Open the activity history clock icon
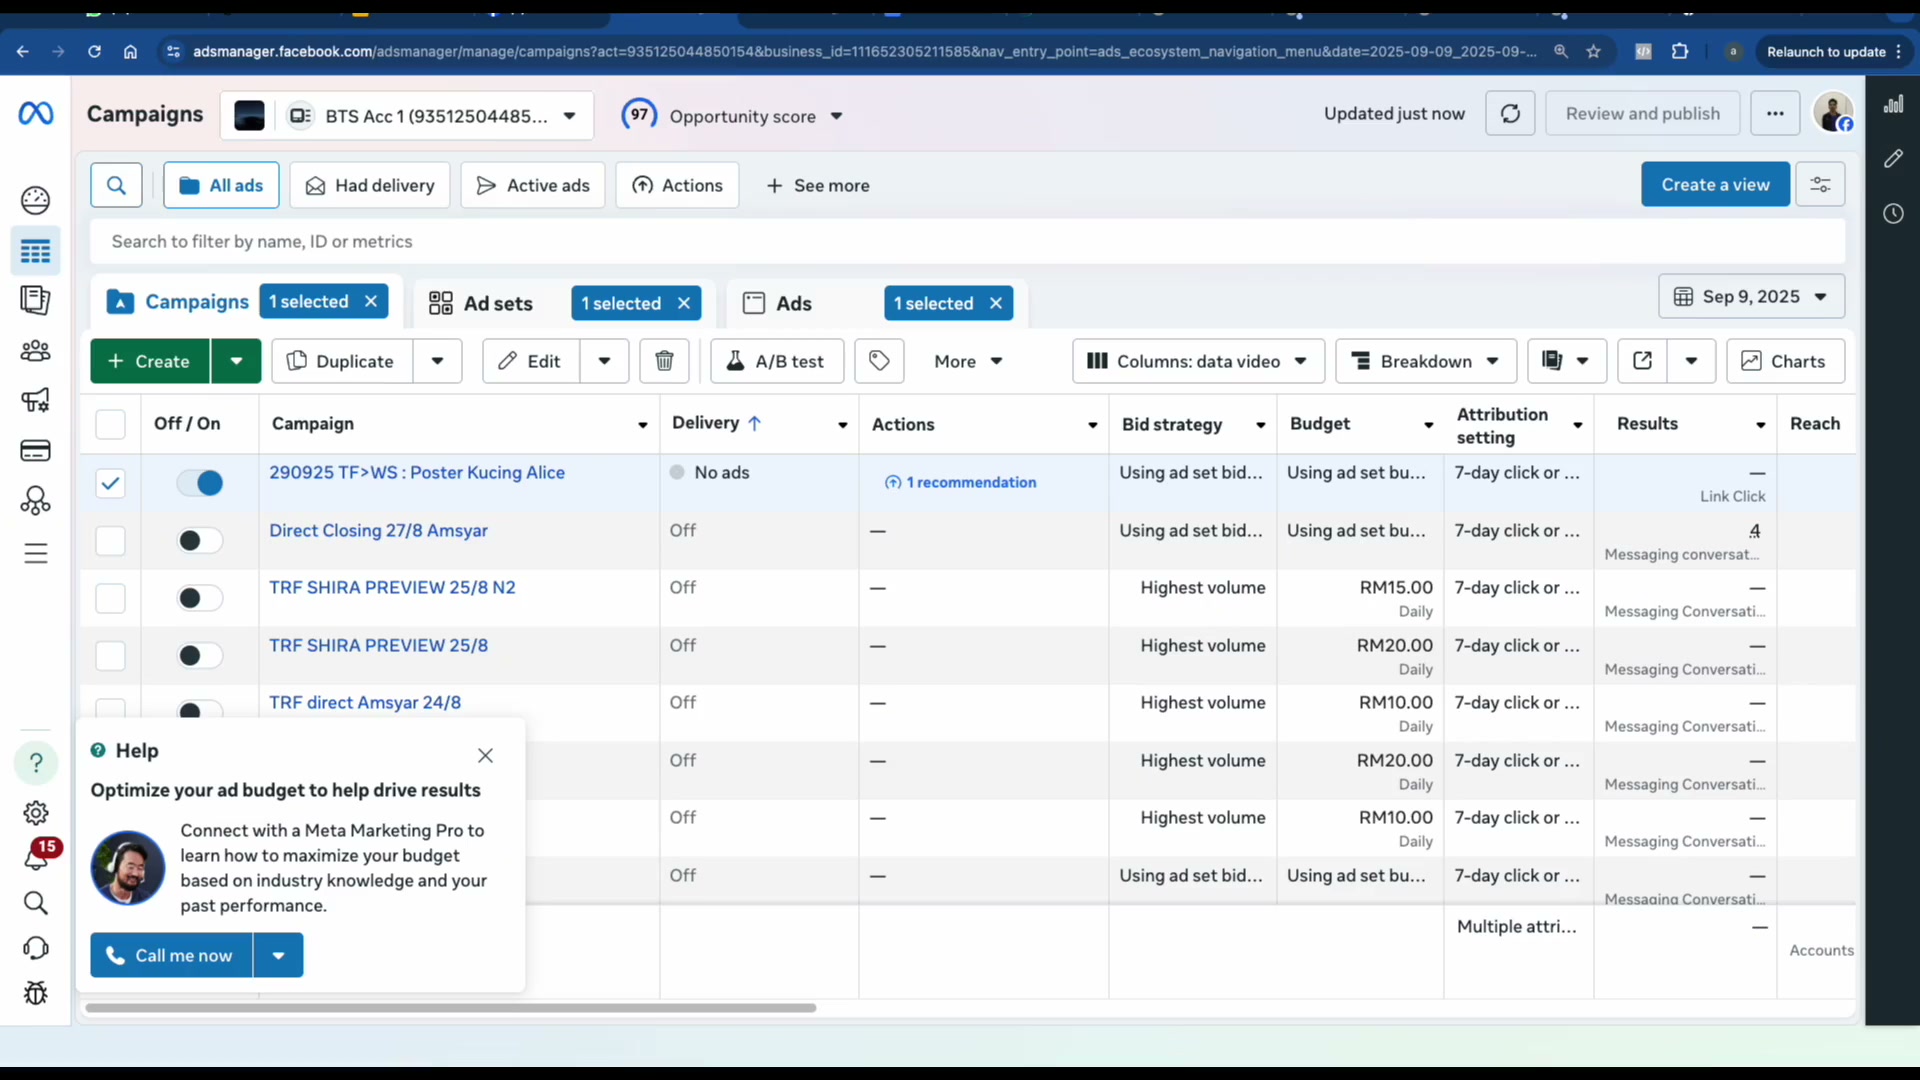Image resolution: width=1920 pixels, height=1080 pixels. tap(1893, 213)
